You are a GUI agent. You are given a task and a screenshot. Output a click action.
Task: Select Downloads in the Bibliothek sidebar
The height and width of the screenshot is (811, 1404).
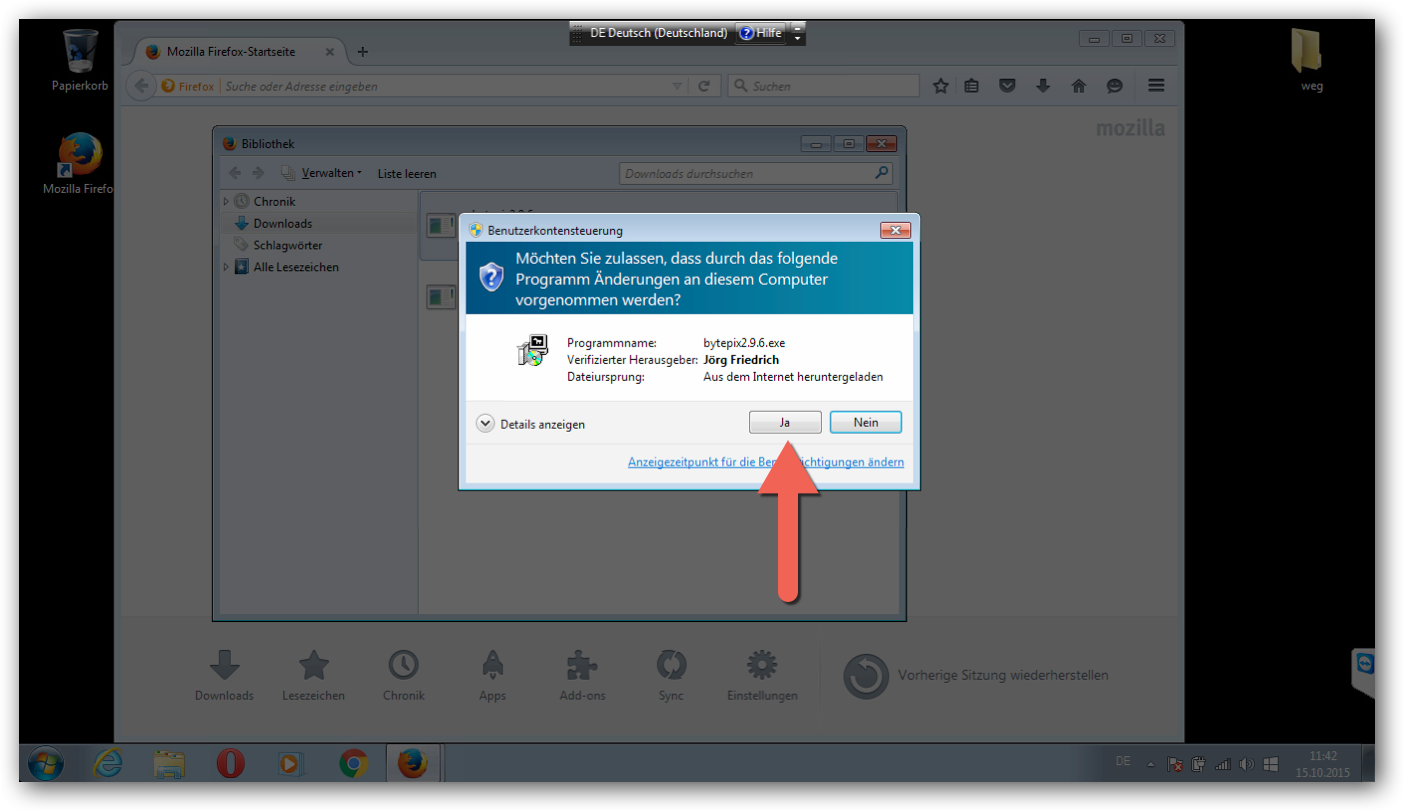pyautogui.click(x=283, y=223)
